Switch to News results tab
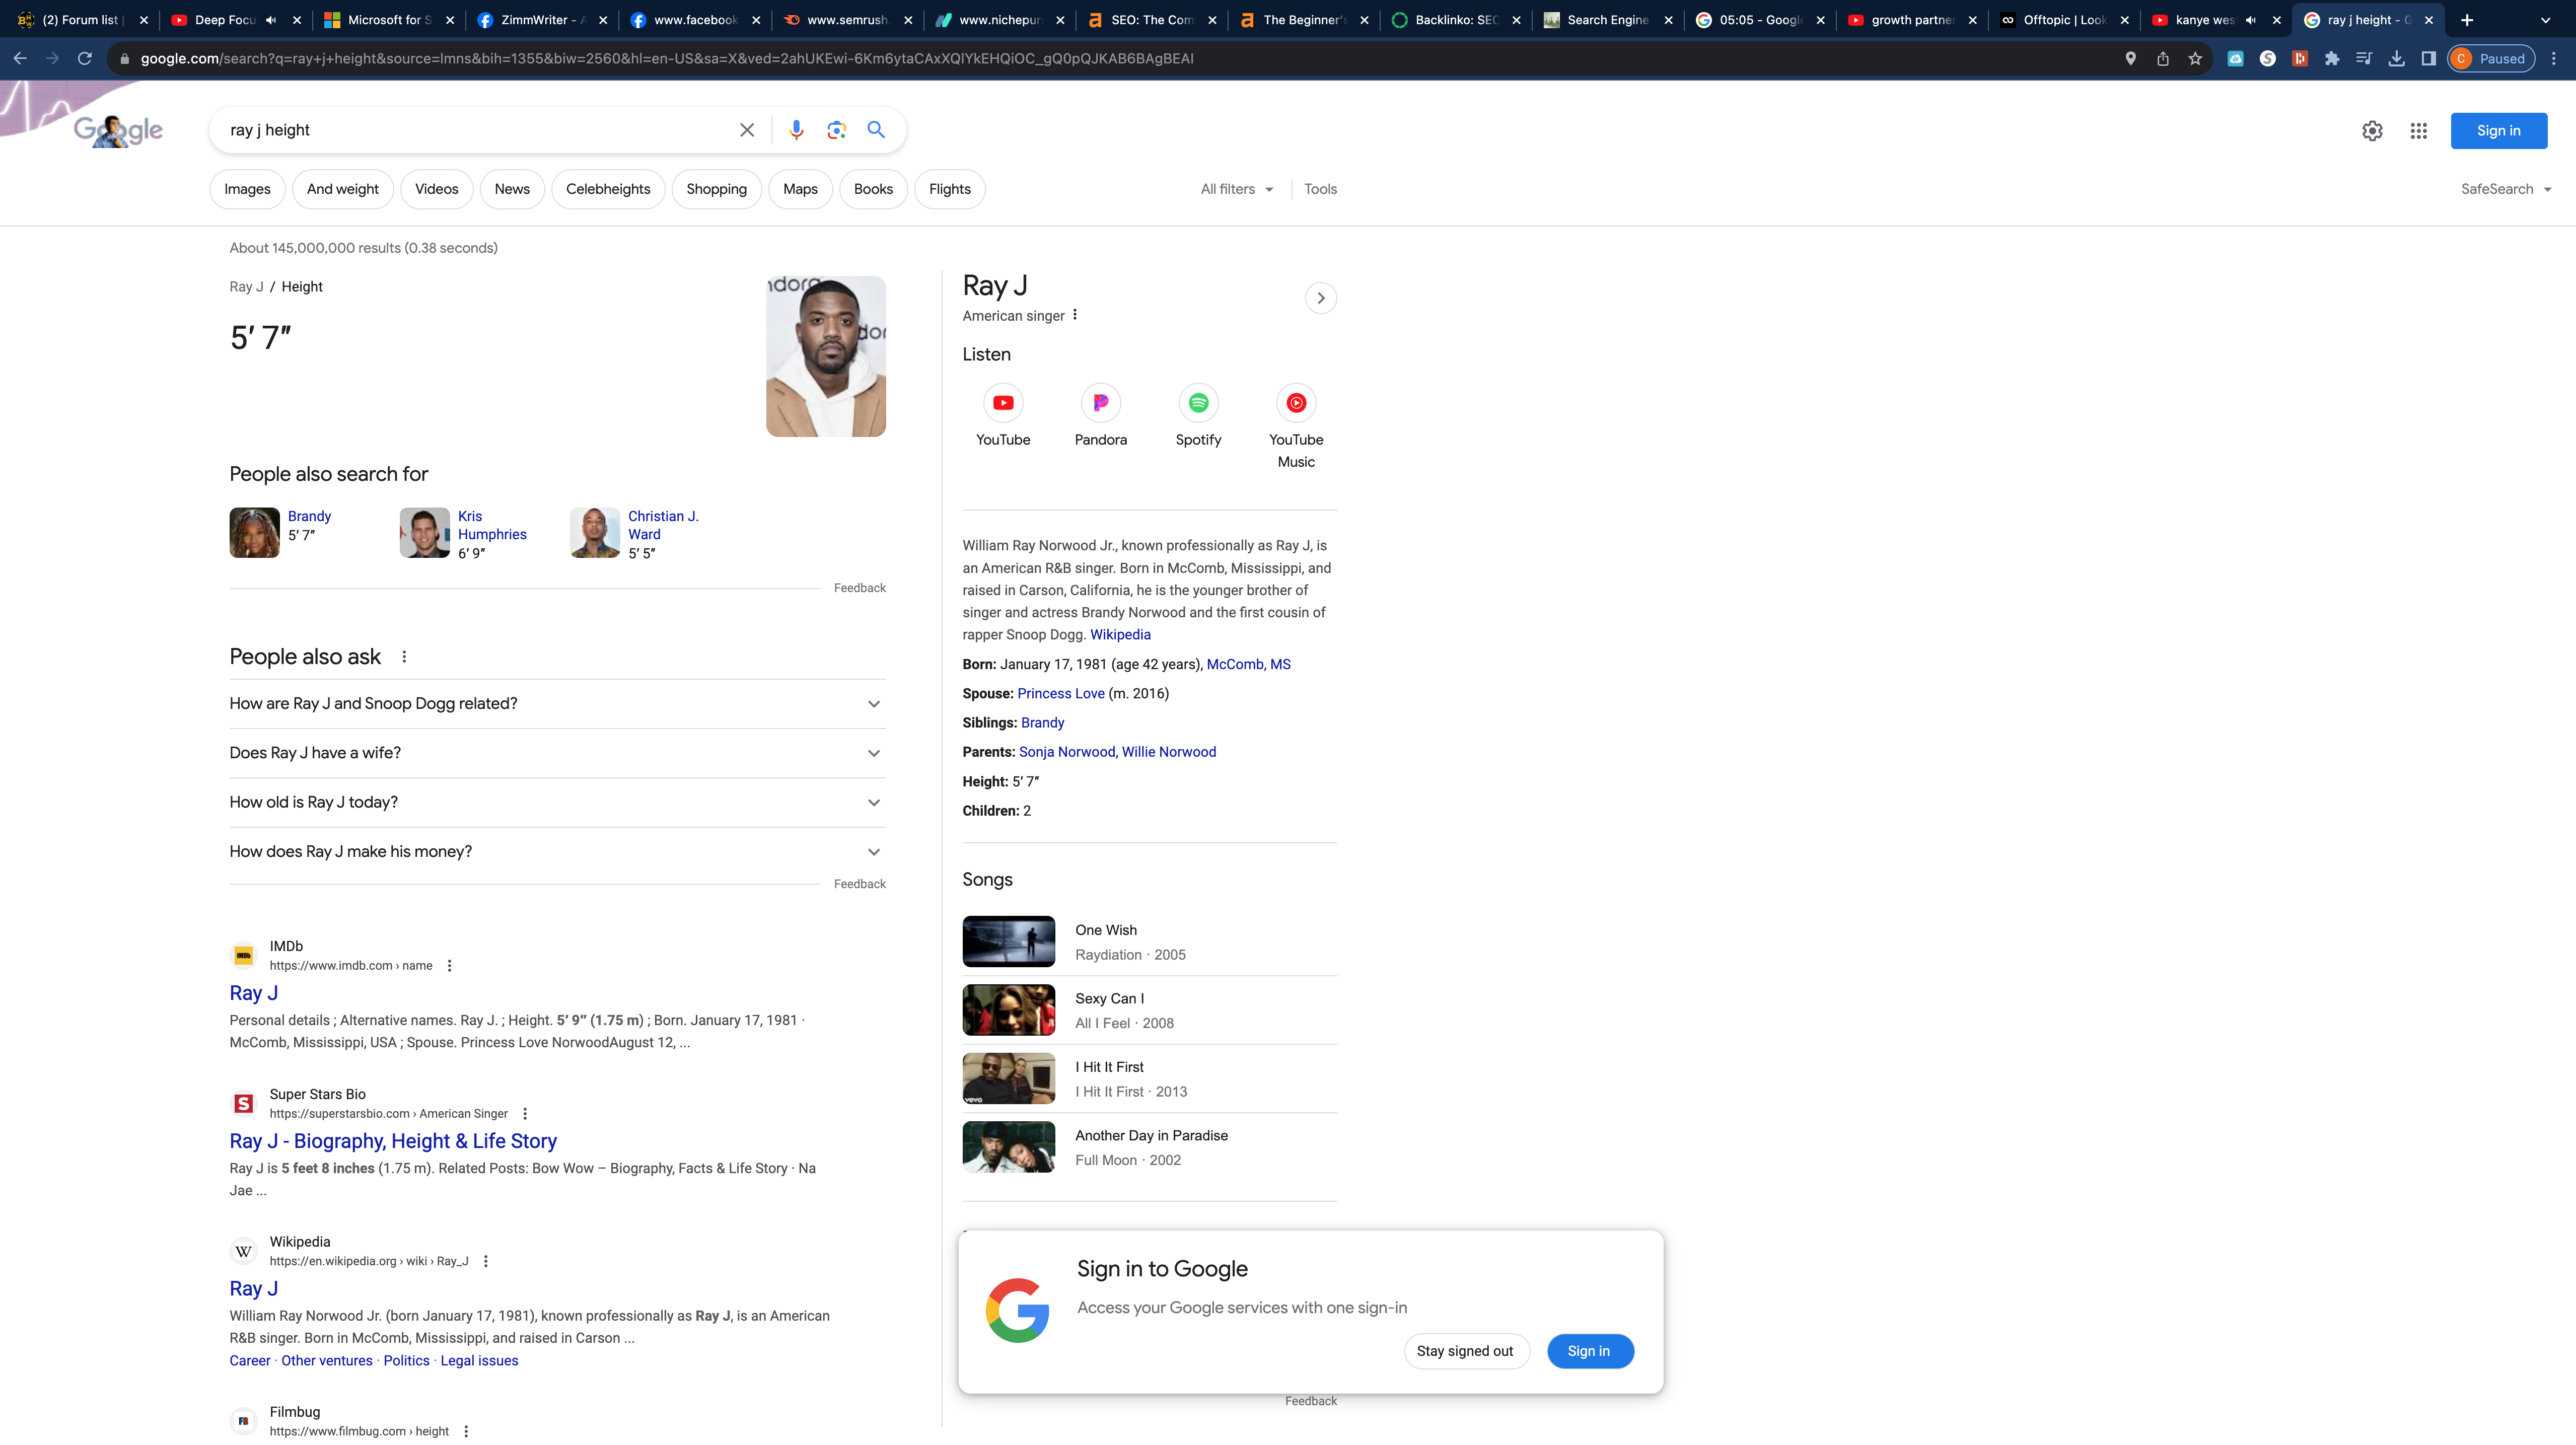This screenshot has height=1445, width=2576. [x=512, y=189]
